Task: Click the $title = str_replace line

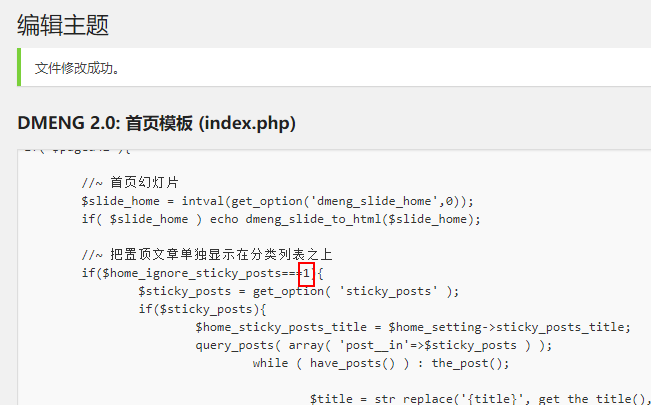Action: click(480, 399)
